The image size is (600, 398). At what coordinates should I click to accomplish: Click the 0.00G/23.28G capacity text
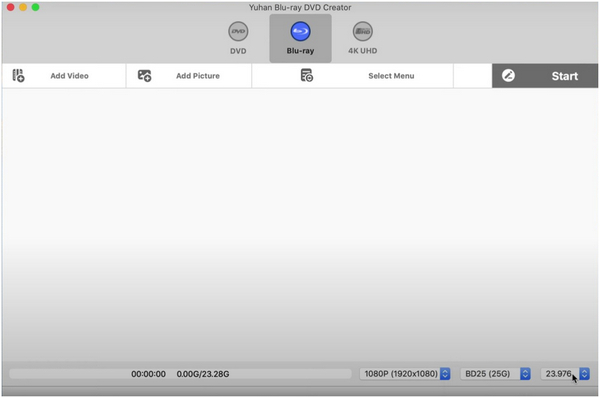point(203,374)
